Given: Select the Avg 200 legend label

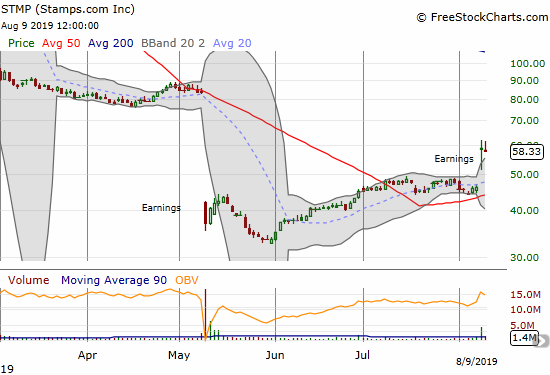Looking at the screenshot, I should tap(110, 43).
